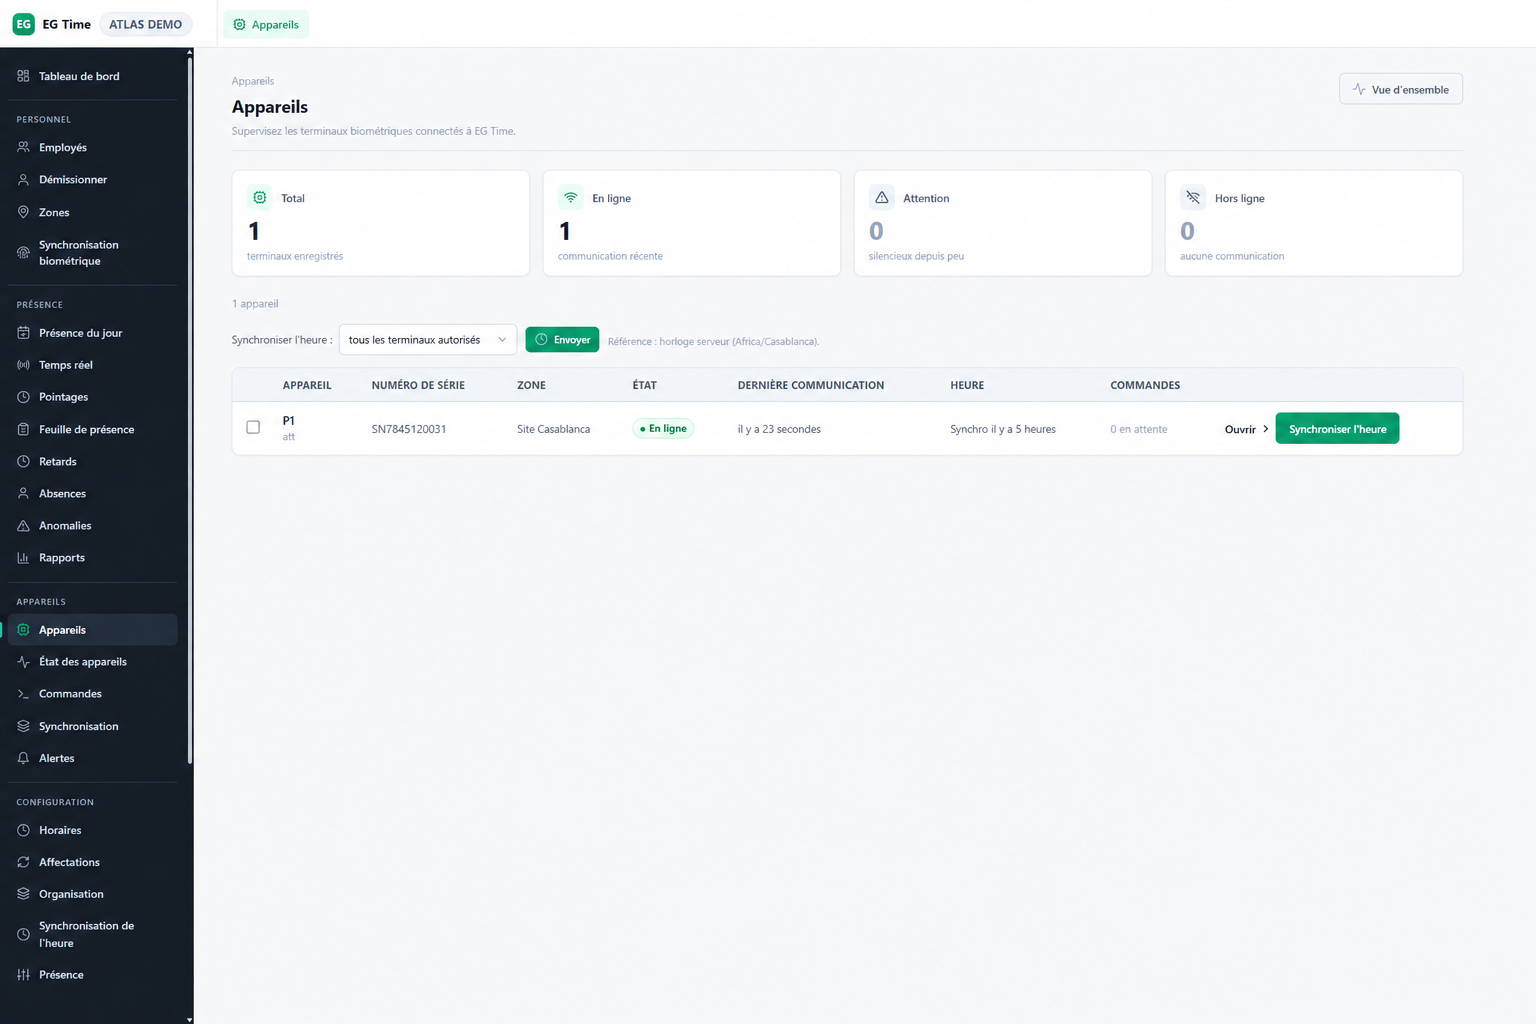The image size is (1536, 1024).
Task: Go to the Organisation section
Action: (x=93, y=894)
